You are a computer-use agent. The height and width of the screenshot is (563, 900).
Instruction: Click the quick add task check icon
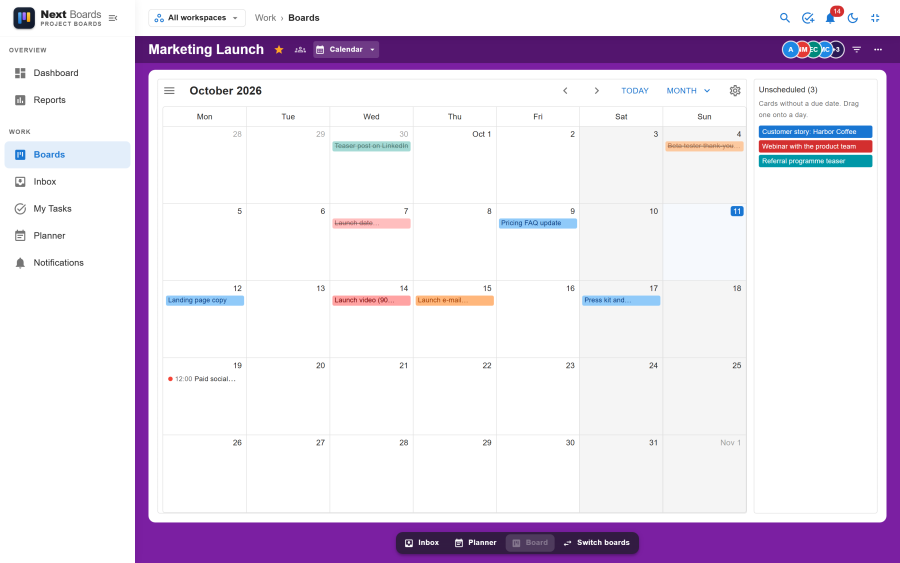pos(808,18)
